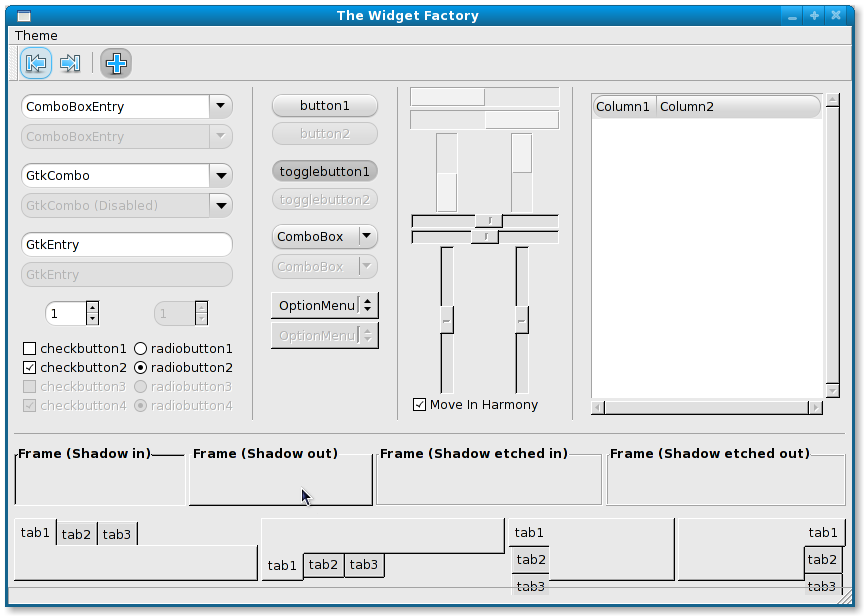Click into the enabled GtkEntry field
The width and height of the screenshot is (864, 616).
(x=127, y=244)
